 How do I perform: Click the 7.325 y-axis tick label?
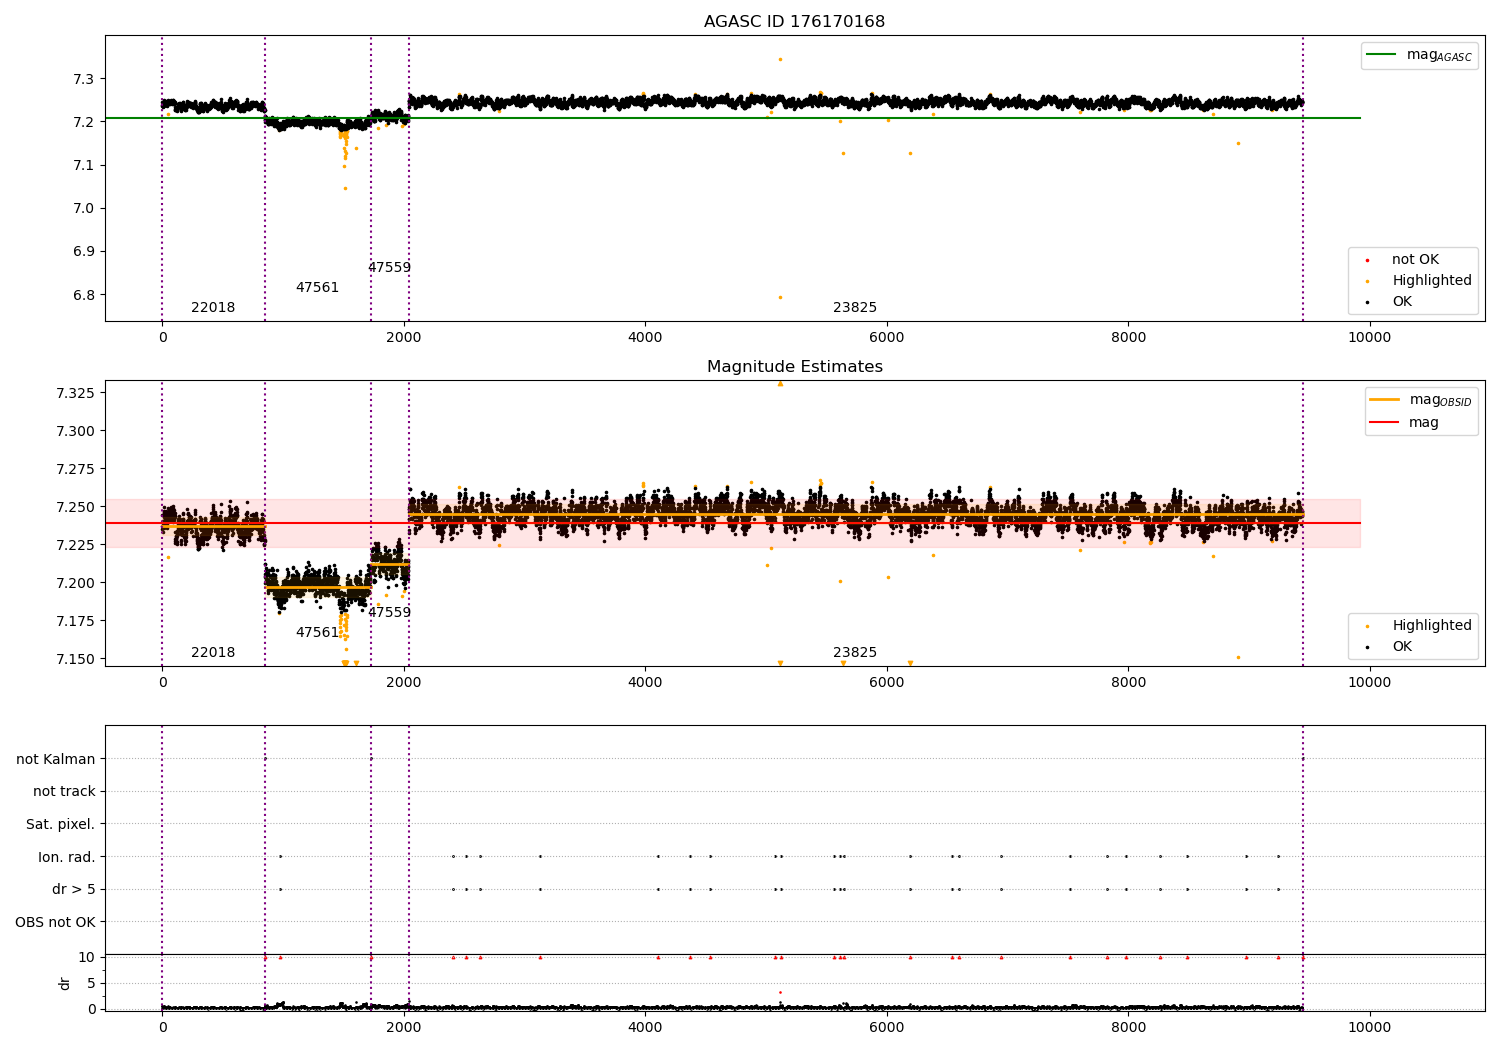pos(75,393)
